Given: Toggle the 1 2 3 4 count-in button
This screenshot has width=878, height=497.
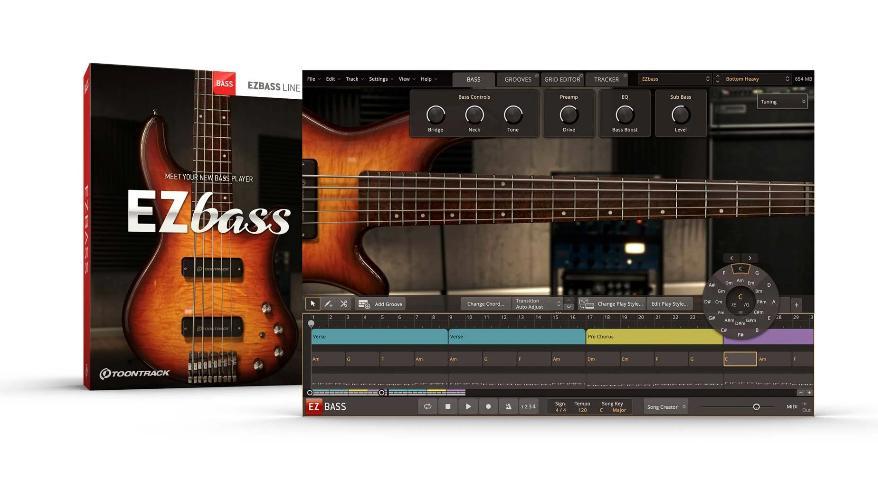Looking at the screenshot, I should coord(528,407).
